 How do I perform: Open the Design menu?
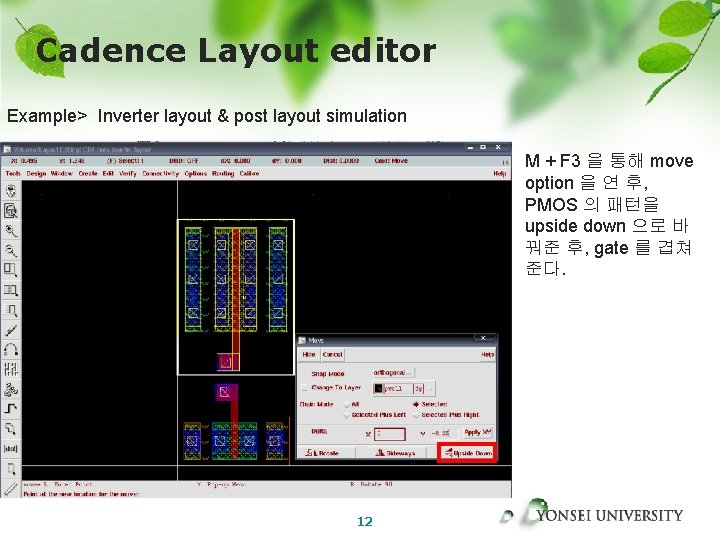pyautogui.click(x=36, y=174)
